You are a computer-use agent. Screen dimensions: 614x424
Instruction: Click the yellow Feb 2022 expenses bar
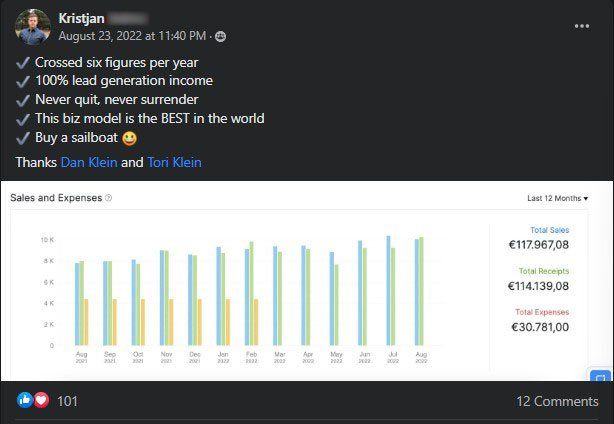pyautogui.click(x=256, y=322)
